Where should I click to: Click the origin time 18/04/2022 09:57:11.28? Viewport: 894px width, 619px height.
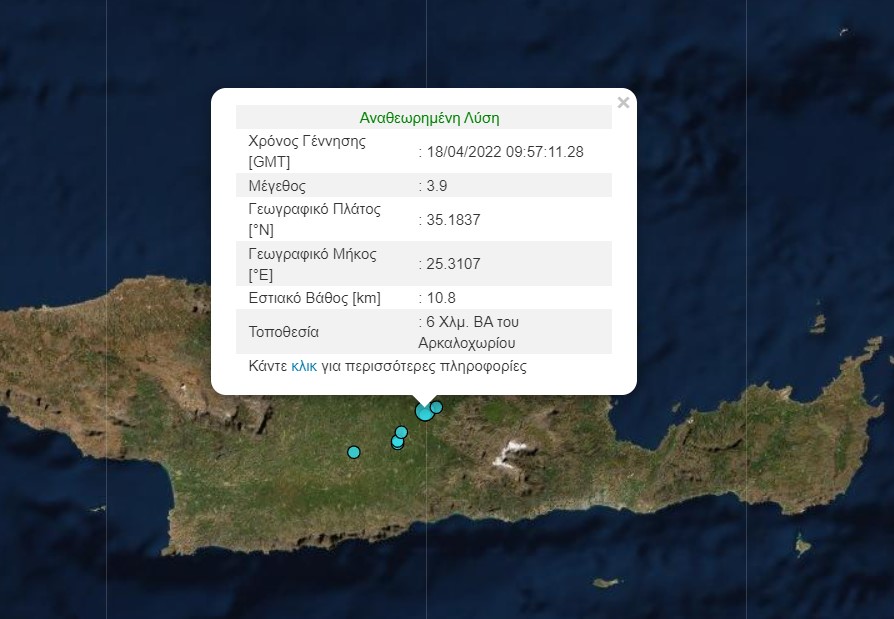point(504,152)
